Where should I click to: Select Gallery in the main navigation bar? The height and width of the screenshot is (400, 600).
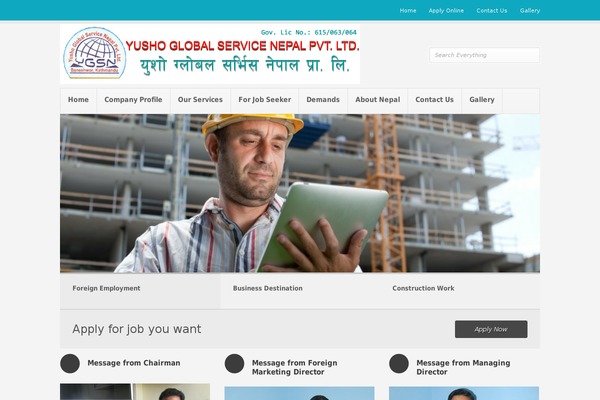tap(482, 100)
